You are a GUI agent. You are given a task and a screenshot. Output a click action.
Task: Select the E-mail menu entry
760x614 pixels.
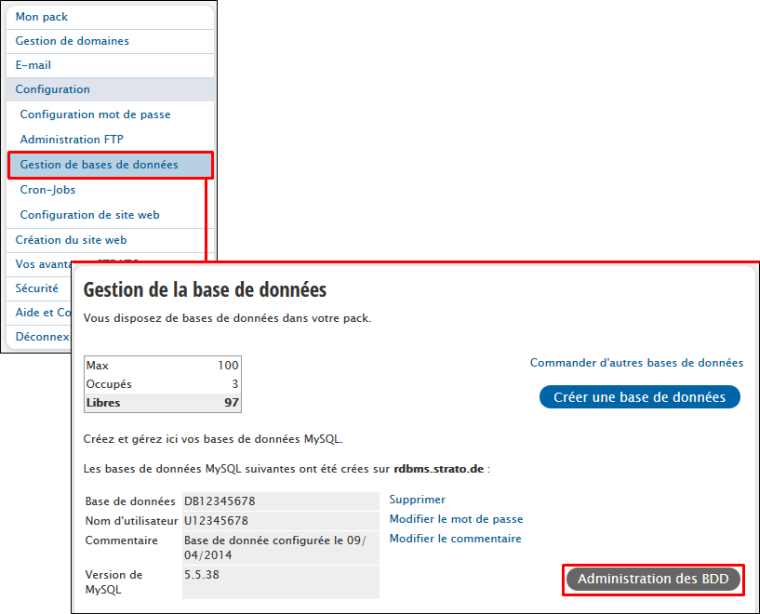[33, 65]
